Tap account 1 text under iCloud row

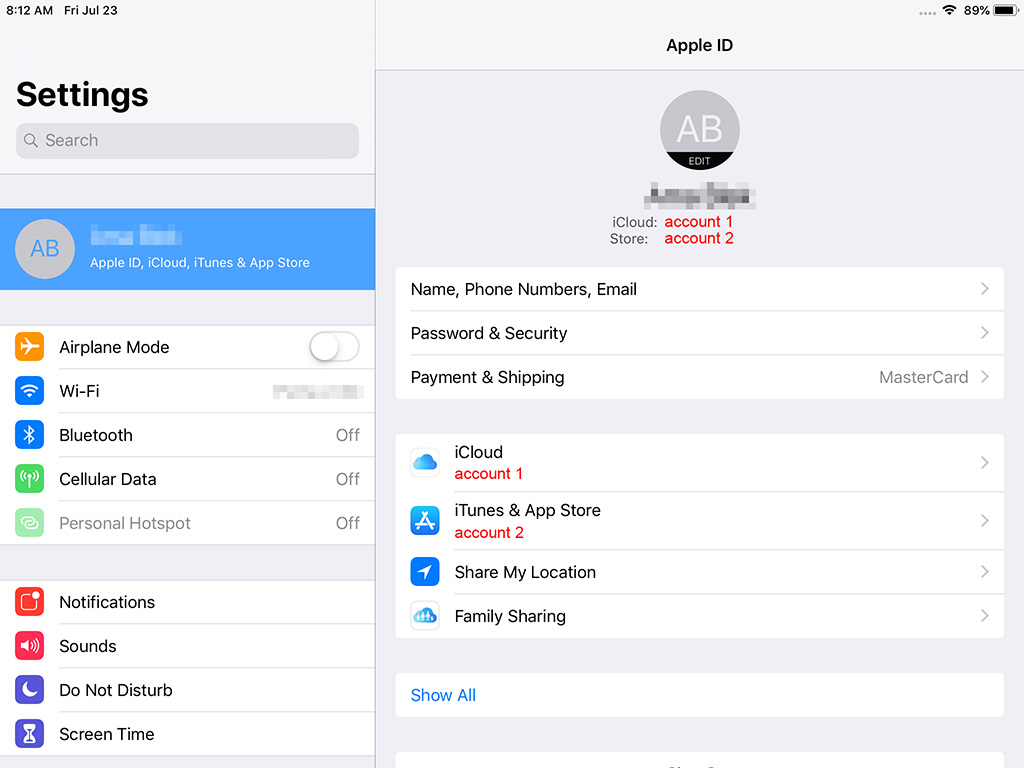click(488, 473)
